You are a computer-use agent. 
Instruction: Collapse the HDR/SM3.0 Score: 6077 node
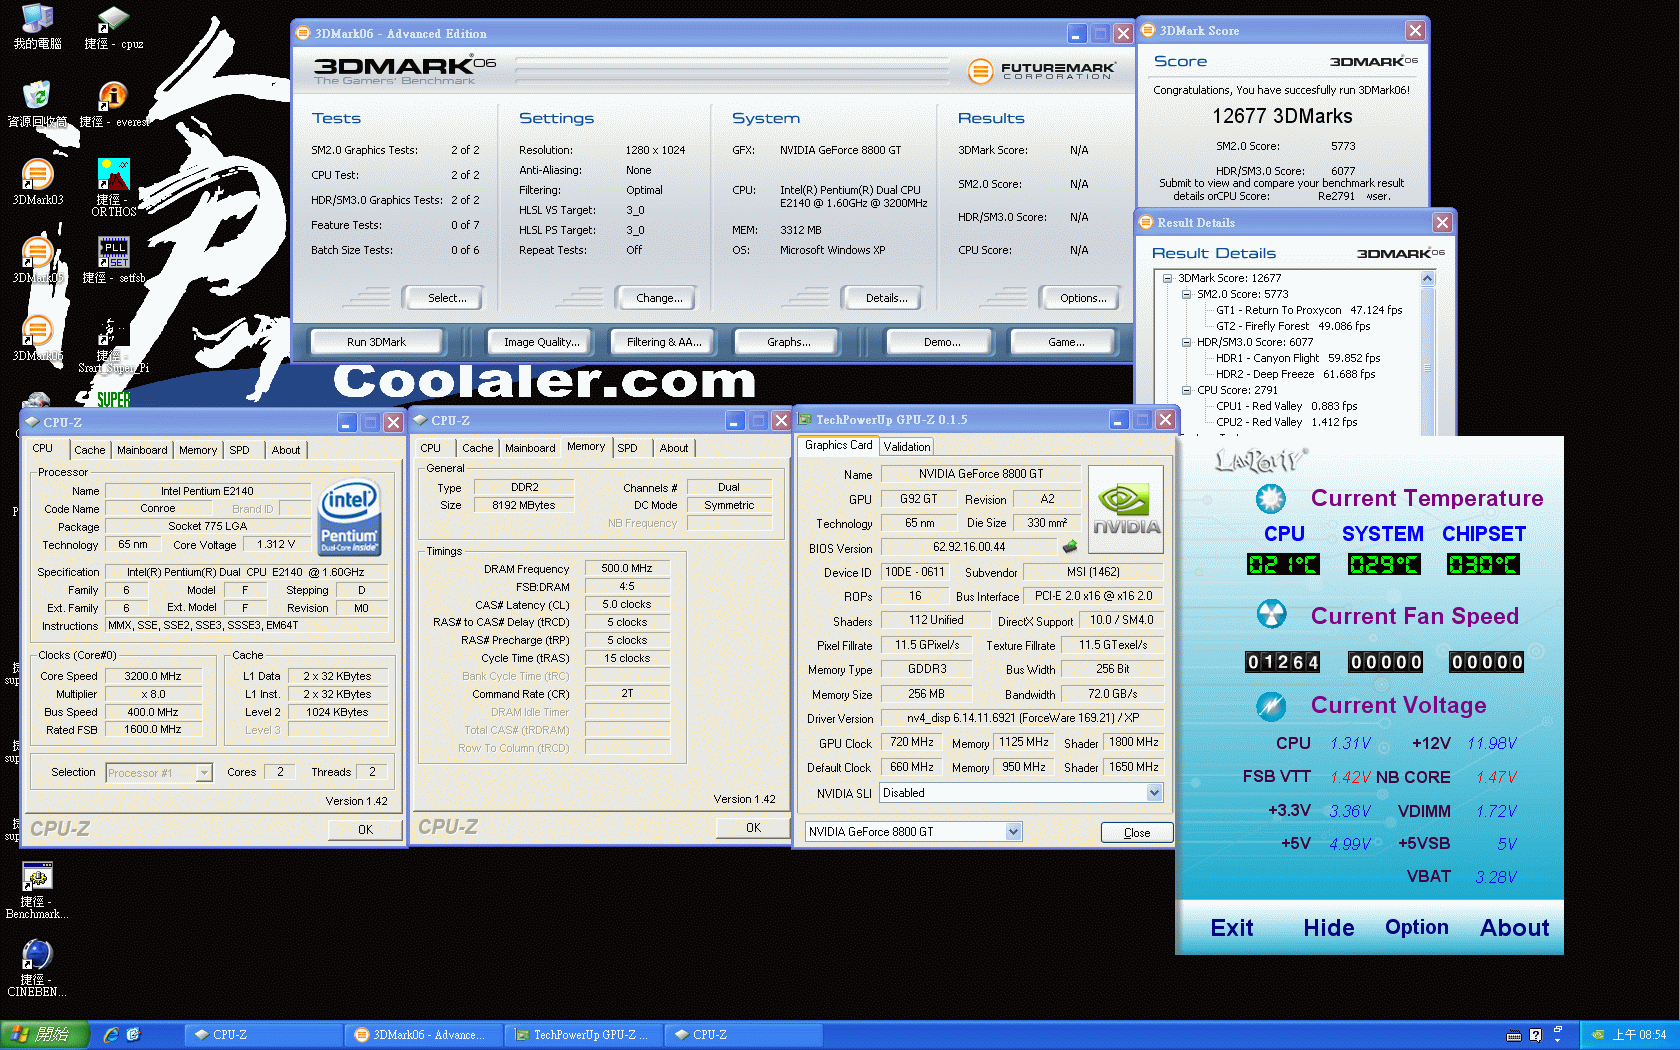pyautogui.click(x=1186, y=343)
